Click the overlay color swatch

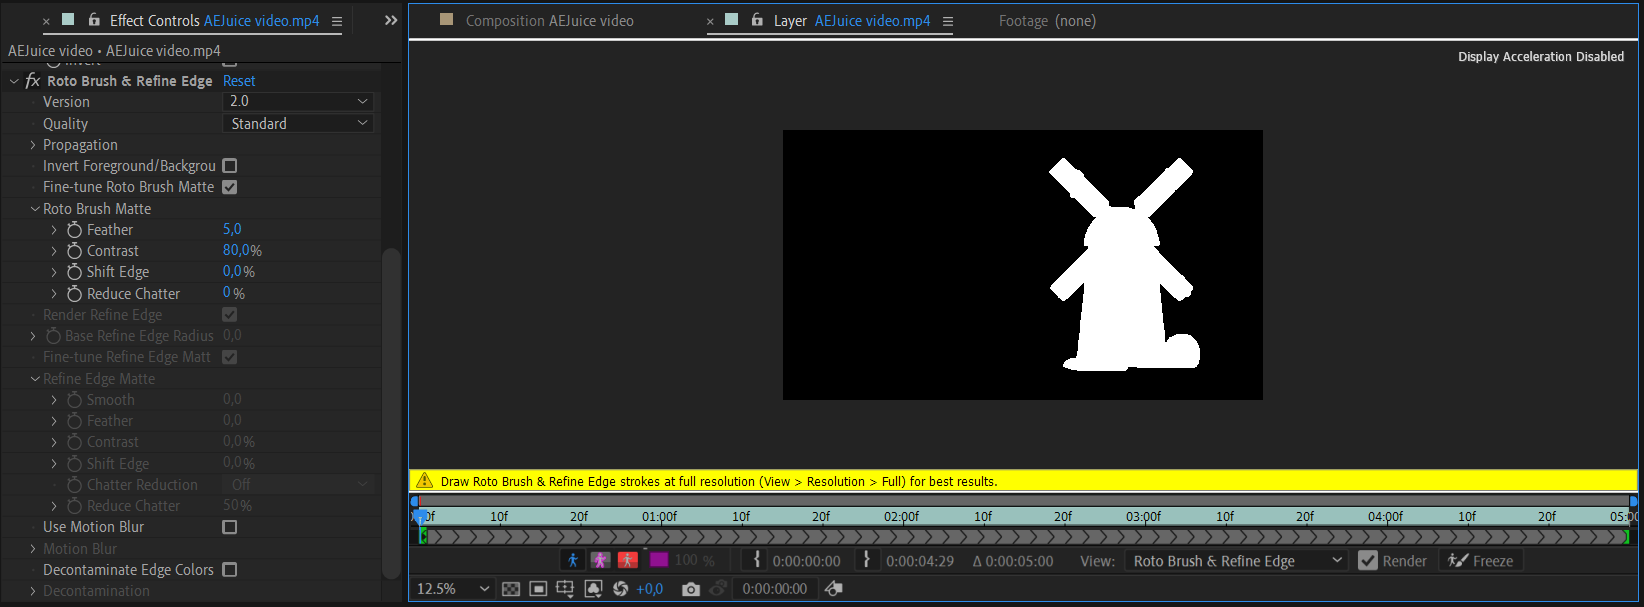(x=658, y=561)
